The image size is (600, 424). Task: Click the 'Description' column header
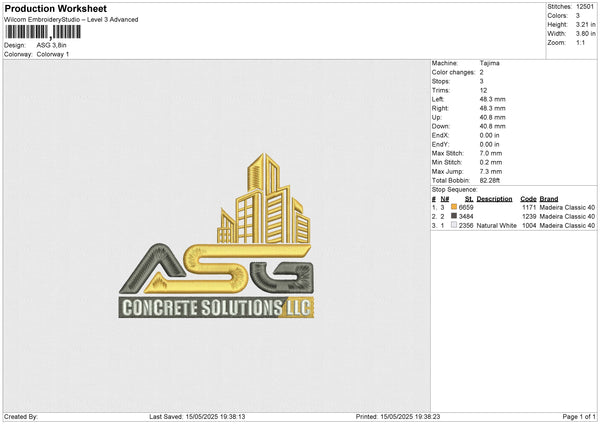click(494, 199)
